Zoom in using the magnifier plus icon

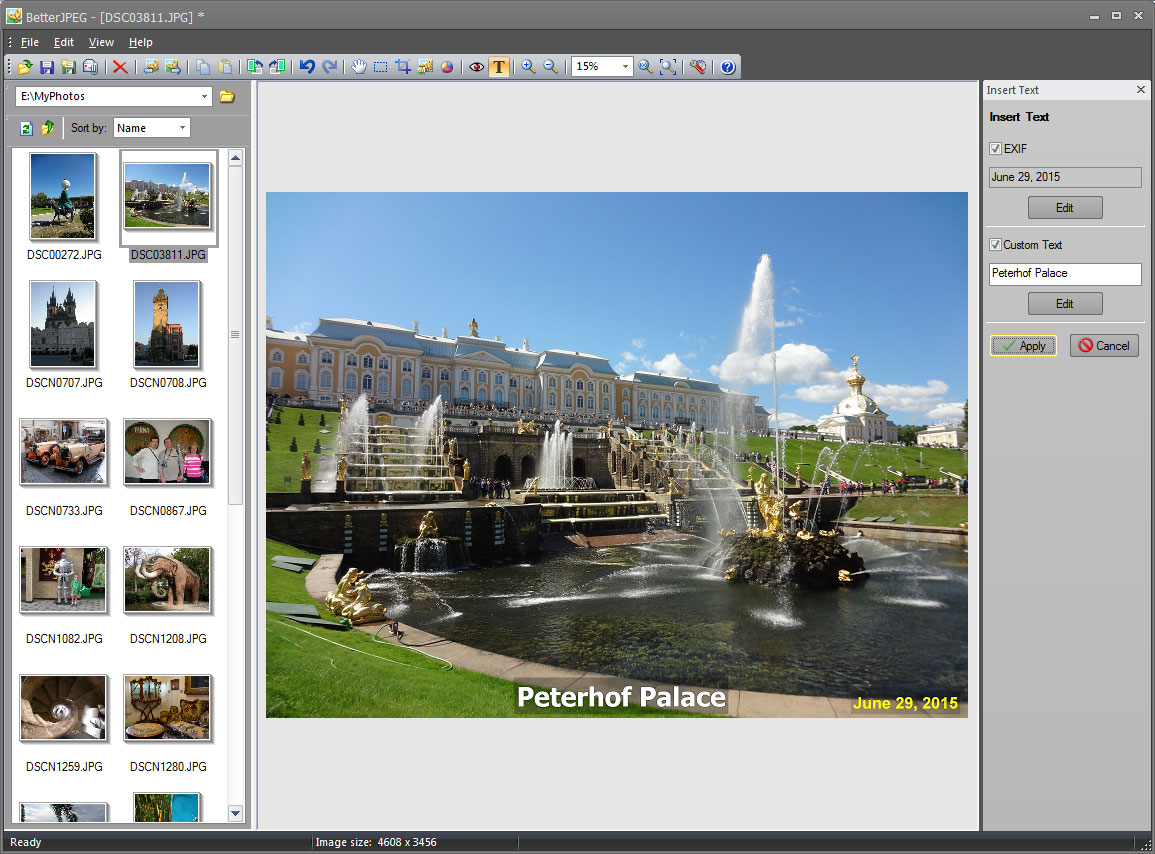click(x=527, y=67)
